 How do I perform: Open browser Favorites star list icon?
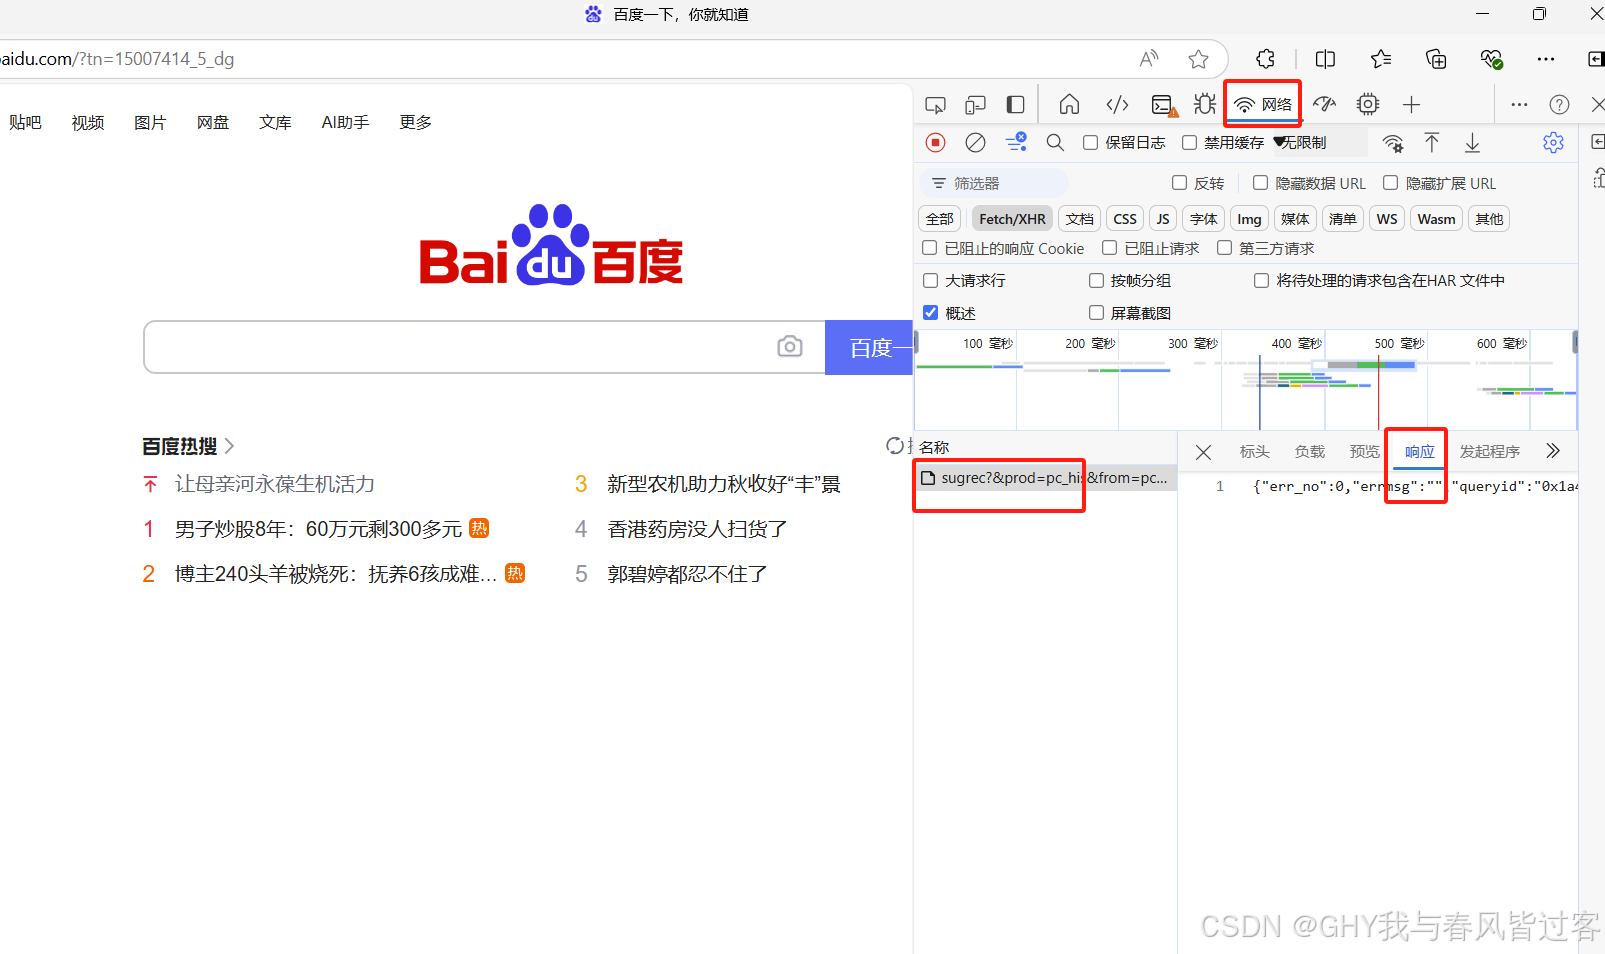(x=1381, y=59)
